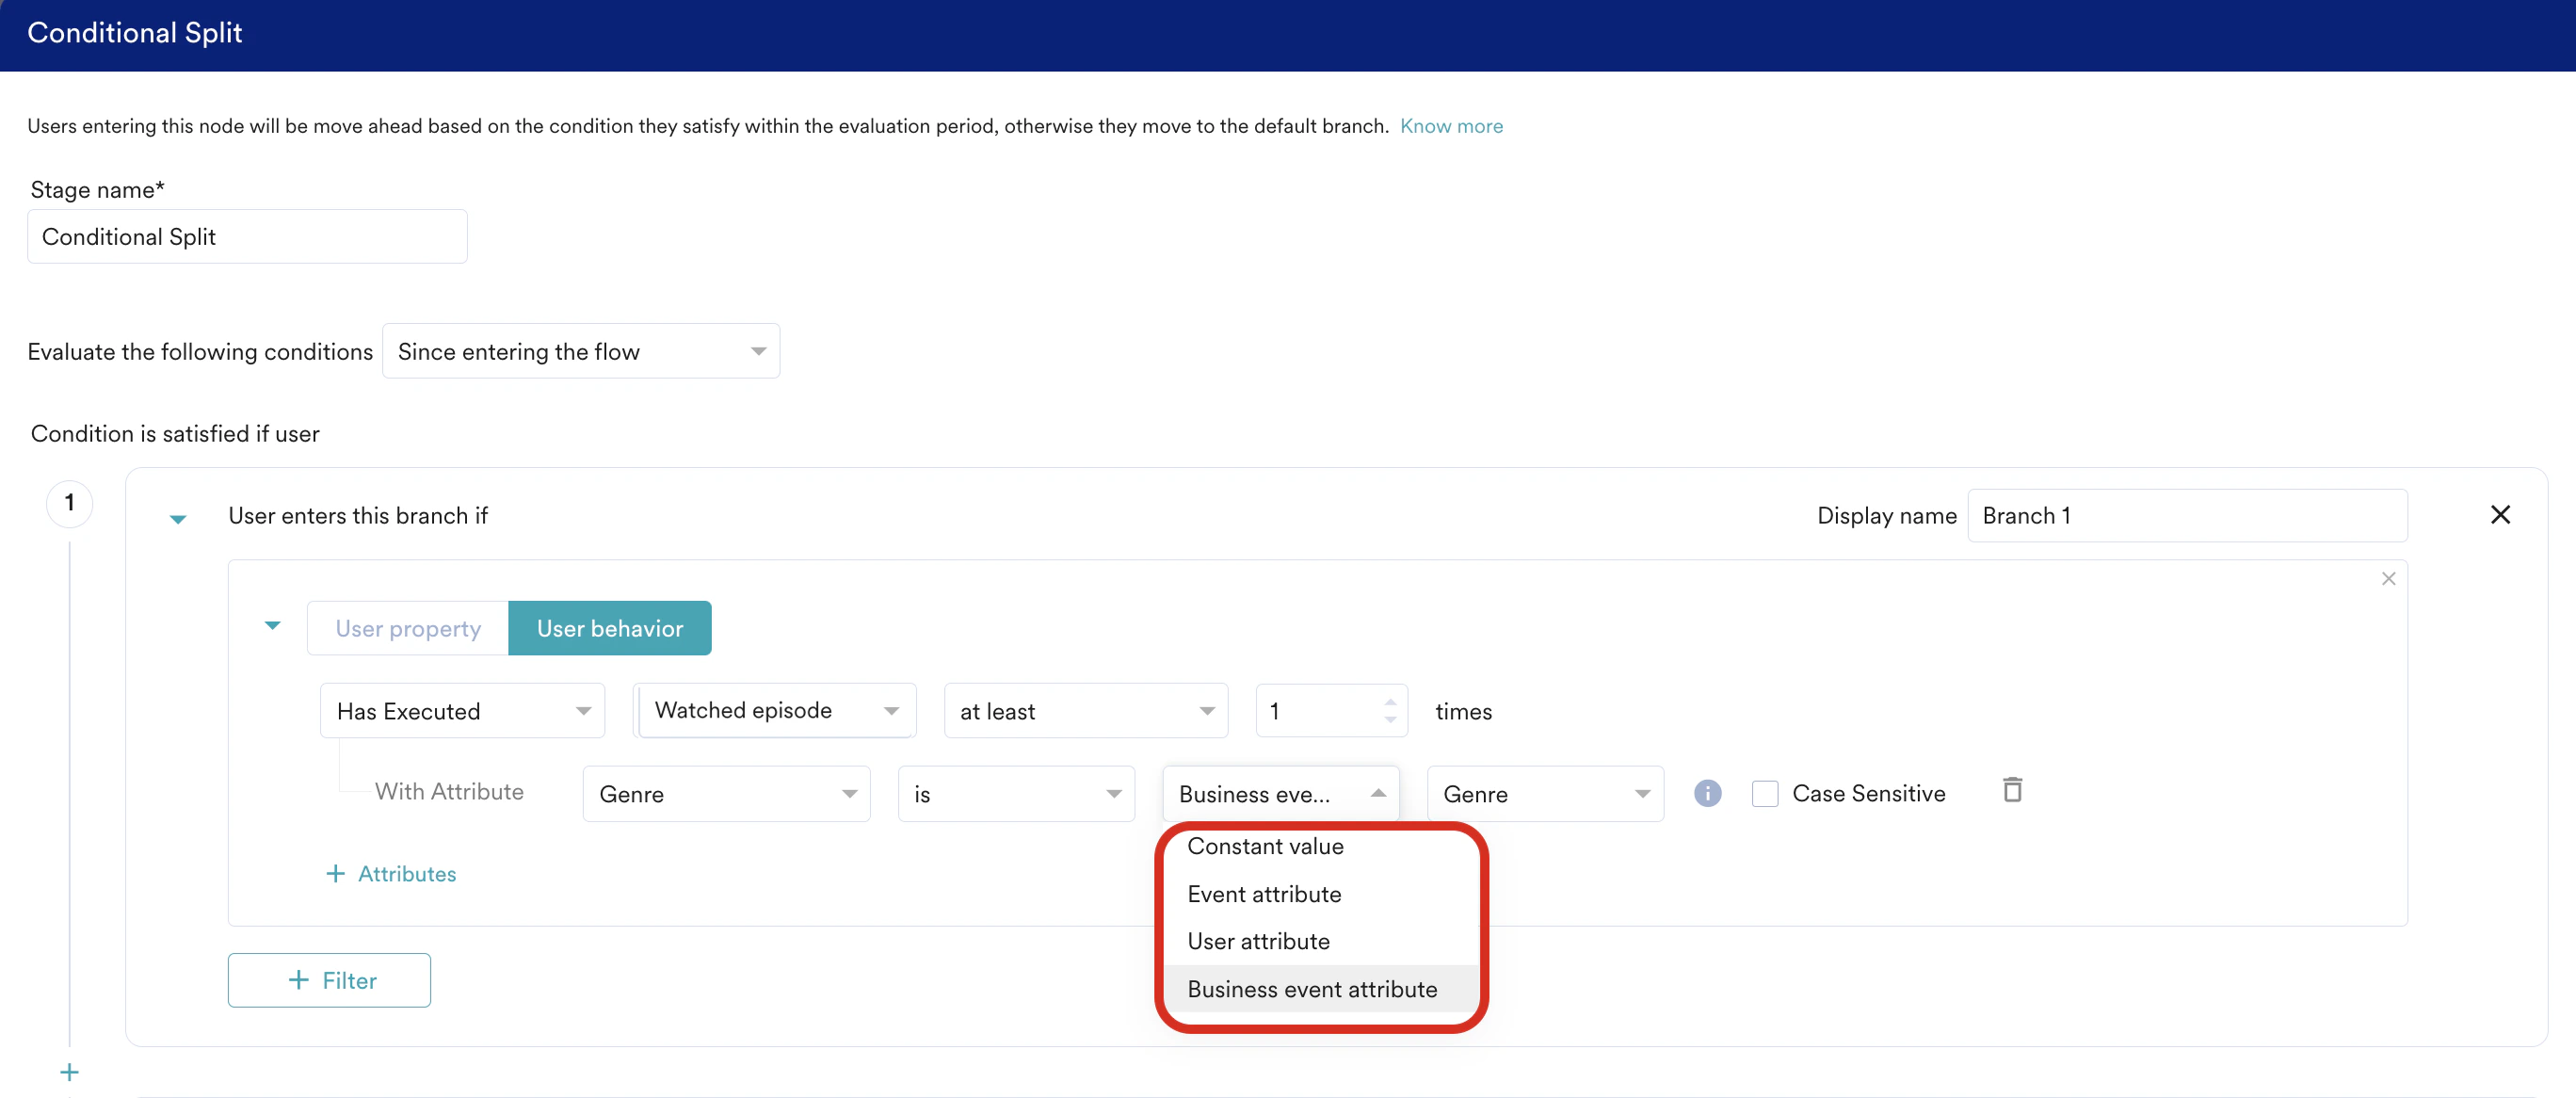Choose Constant value from the list
Screen dimensions: 2576x1098
[x=1264, y=846]
